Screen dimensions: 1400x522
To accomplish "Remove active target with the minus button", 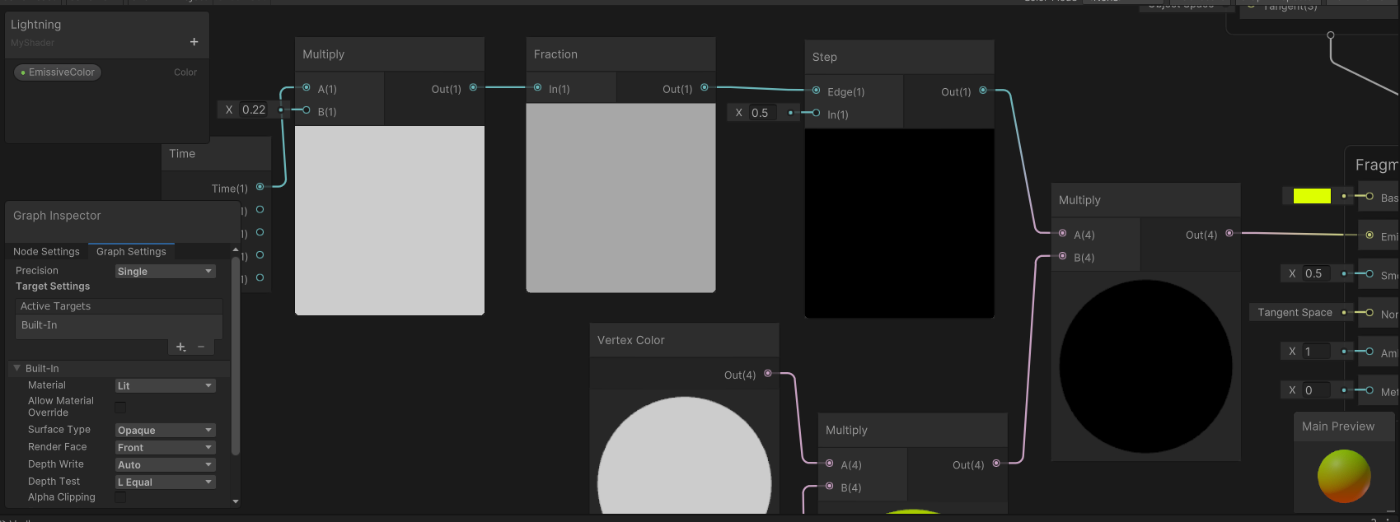I will coord(200,347).
